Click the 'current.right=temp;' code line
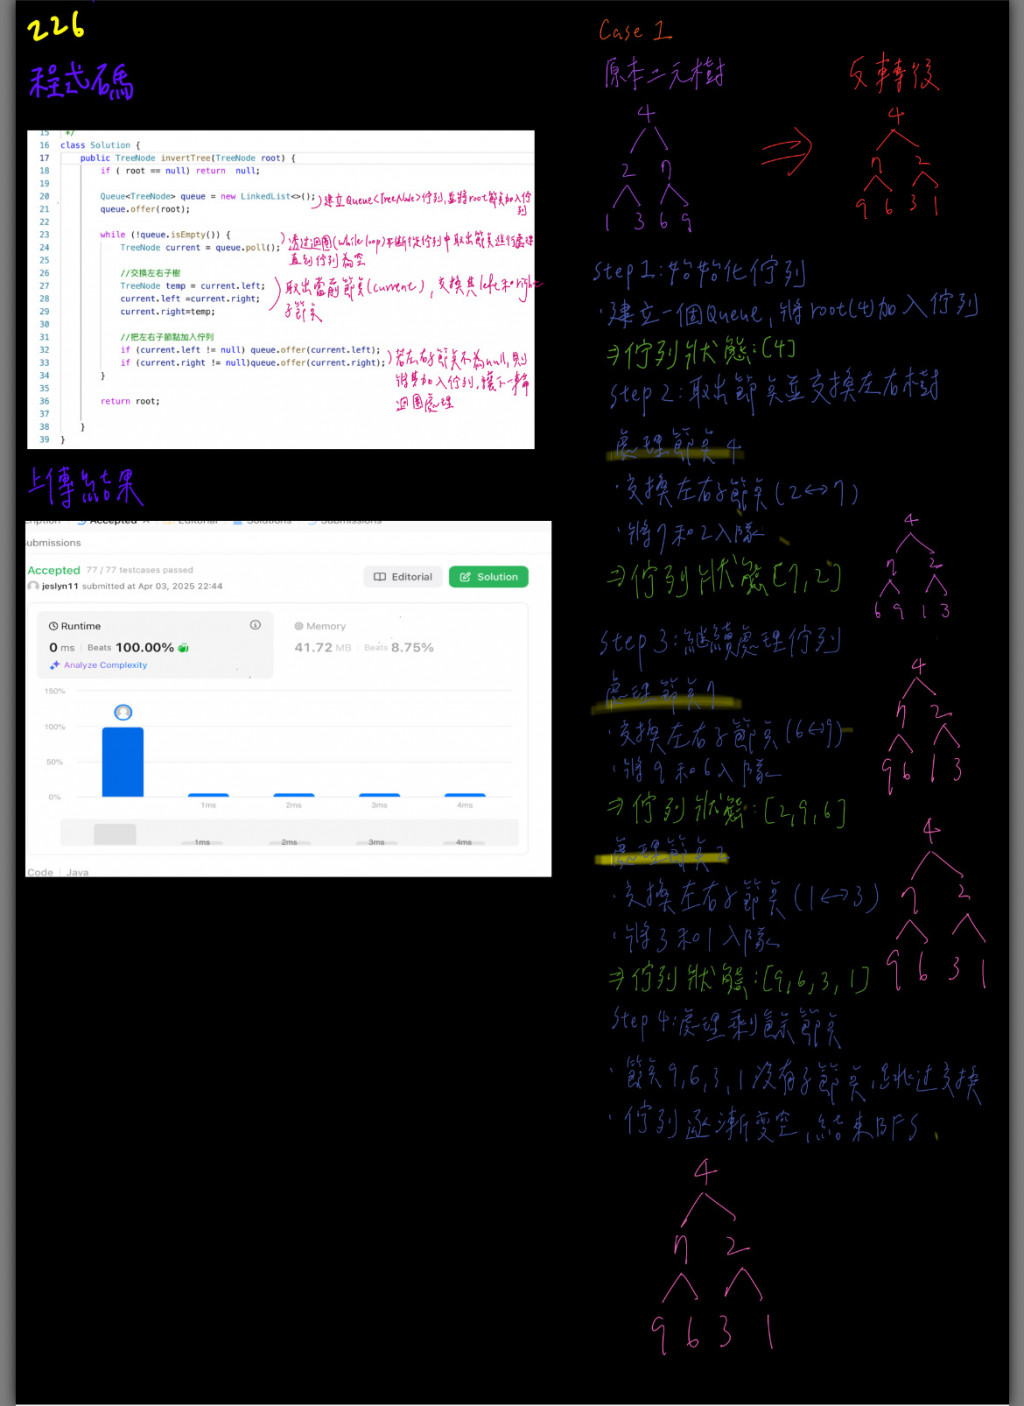 coord(167,311)
